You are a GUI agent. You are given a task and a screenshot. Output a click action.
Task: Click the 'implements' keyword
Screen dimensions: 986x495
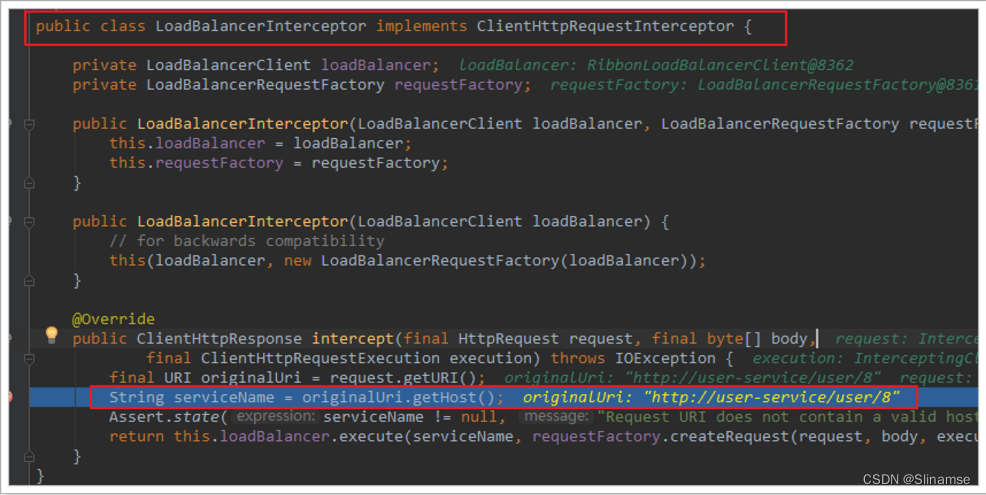tap(421, 26)
